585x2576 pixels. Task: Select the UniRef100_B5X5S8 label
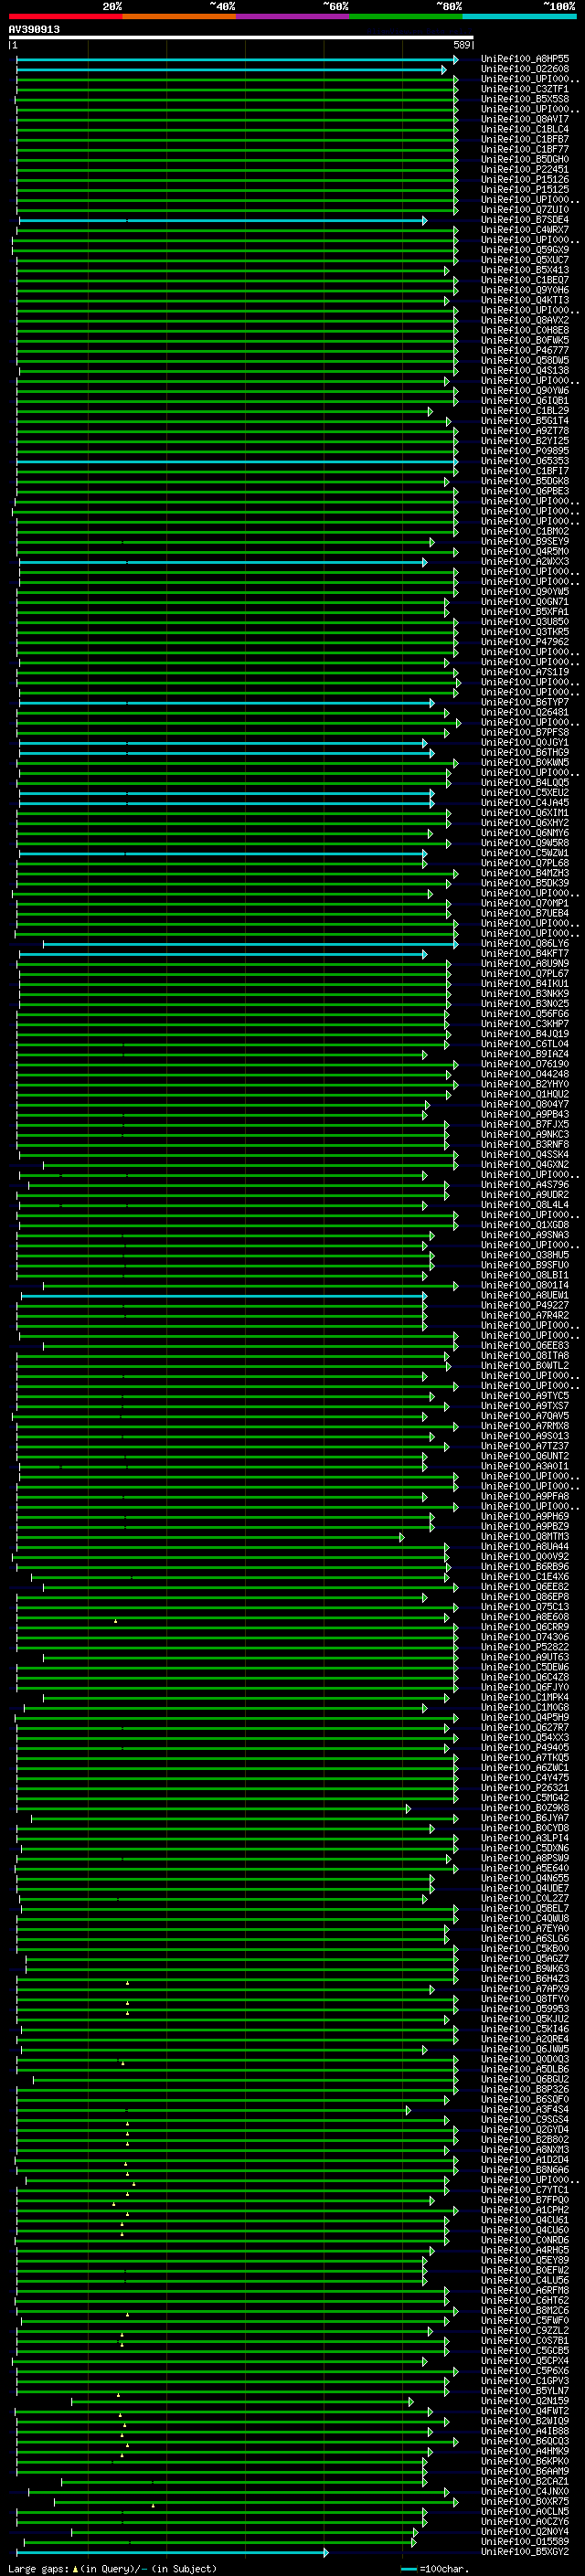pyautogui.click(x=525, y=99)
